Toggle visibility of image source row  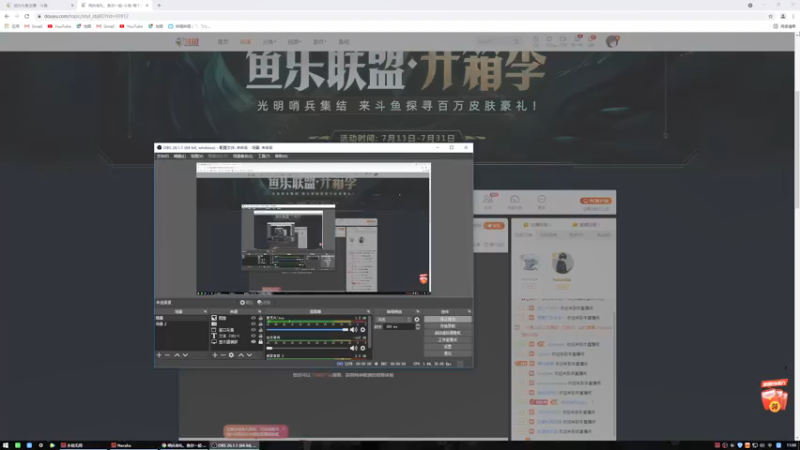253,318
